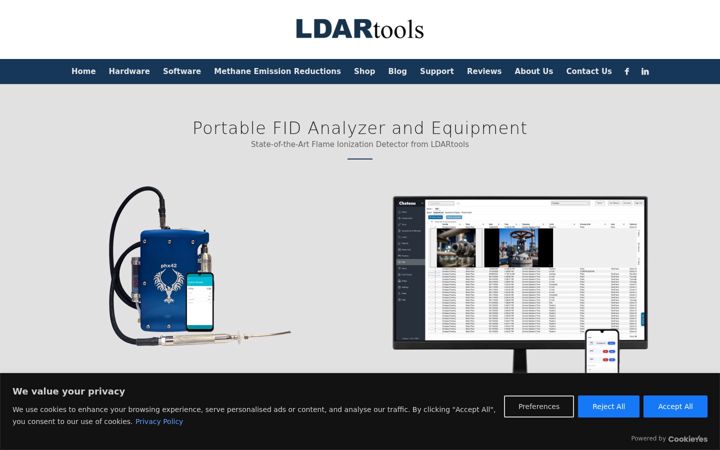Image resolution: width=720 pixels, height=450 pixels.
Task: Click the blue phx42 analyzer image
Action: coord(200,266)
